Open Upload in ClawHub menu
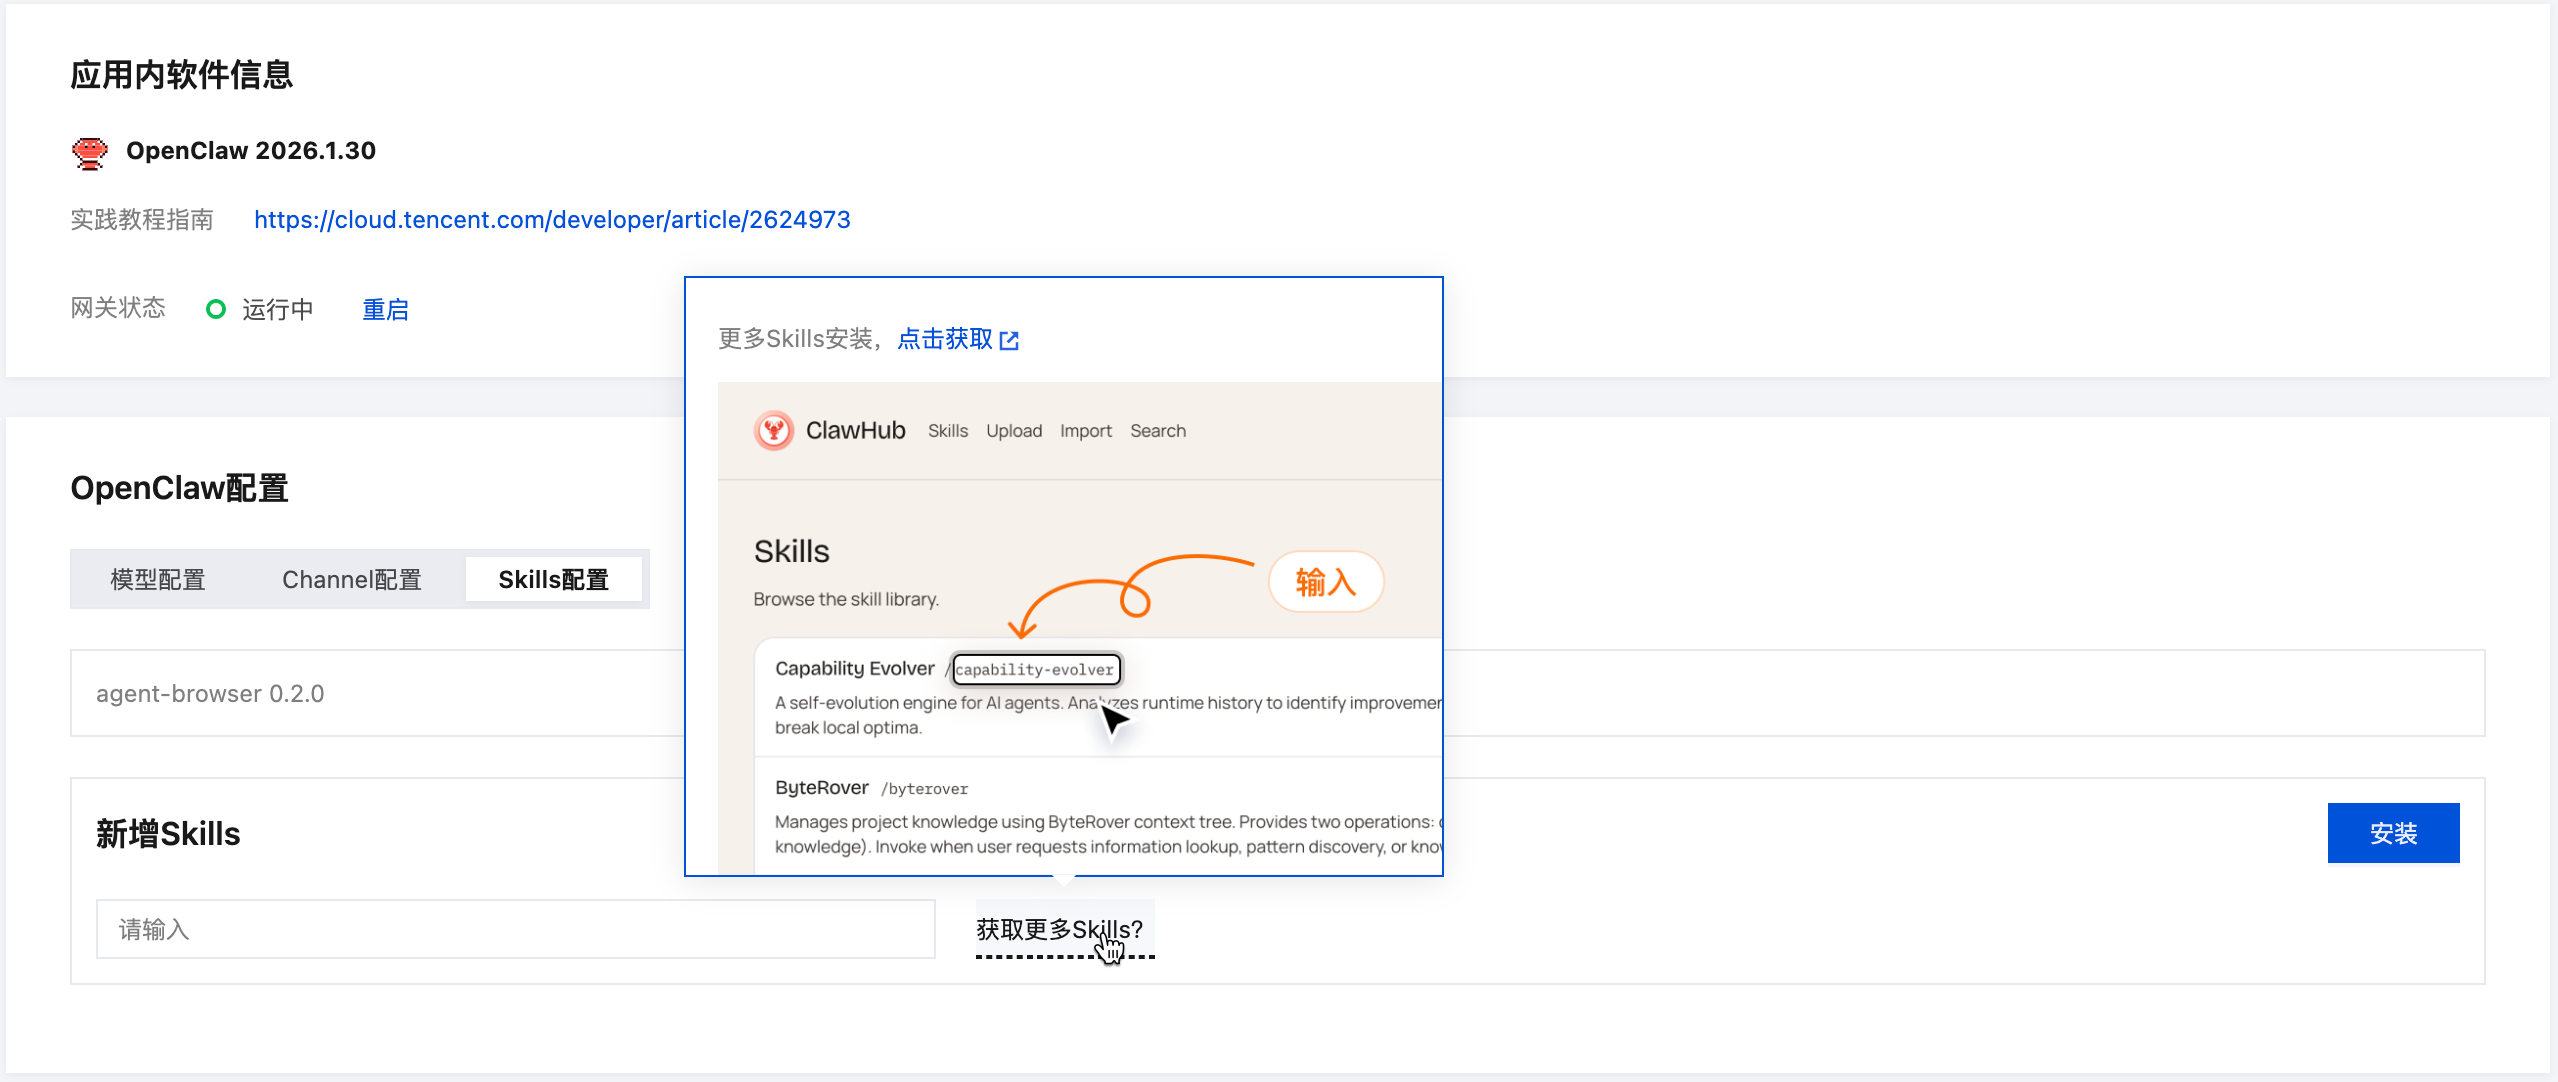Screen dimensions: 2558x1082 tap(1014, 431)
